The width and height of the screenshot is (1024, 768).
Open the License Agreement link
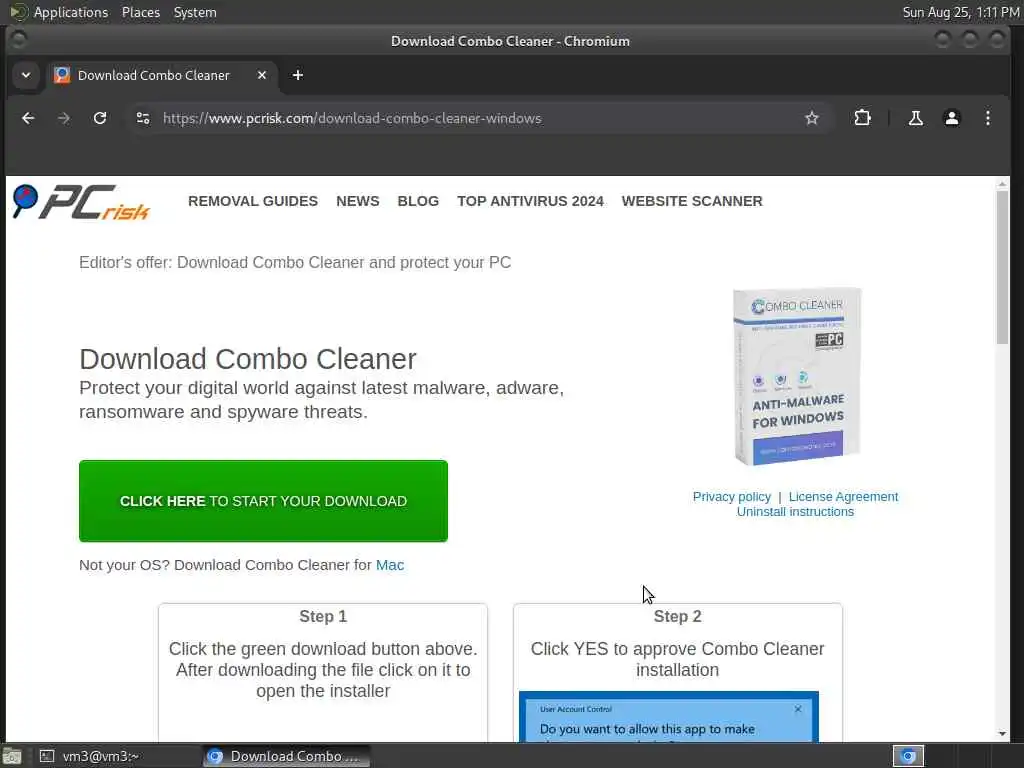pyautogui.click(x=843, y=497)
